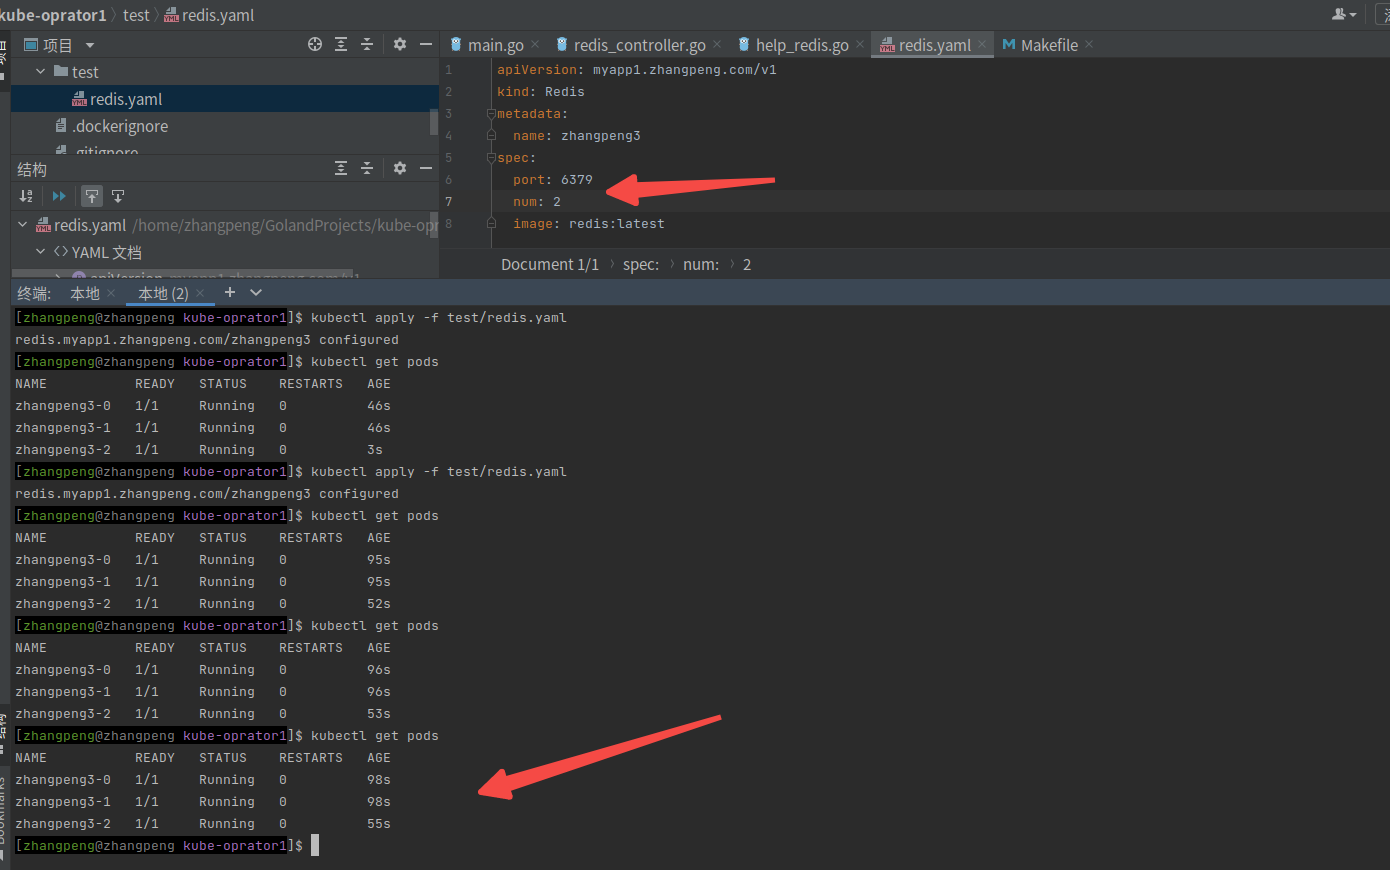The image size is (1390, 870).
Task: Expand all nodes in Structure panel
Action: click(x=341, y=168)
